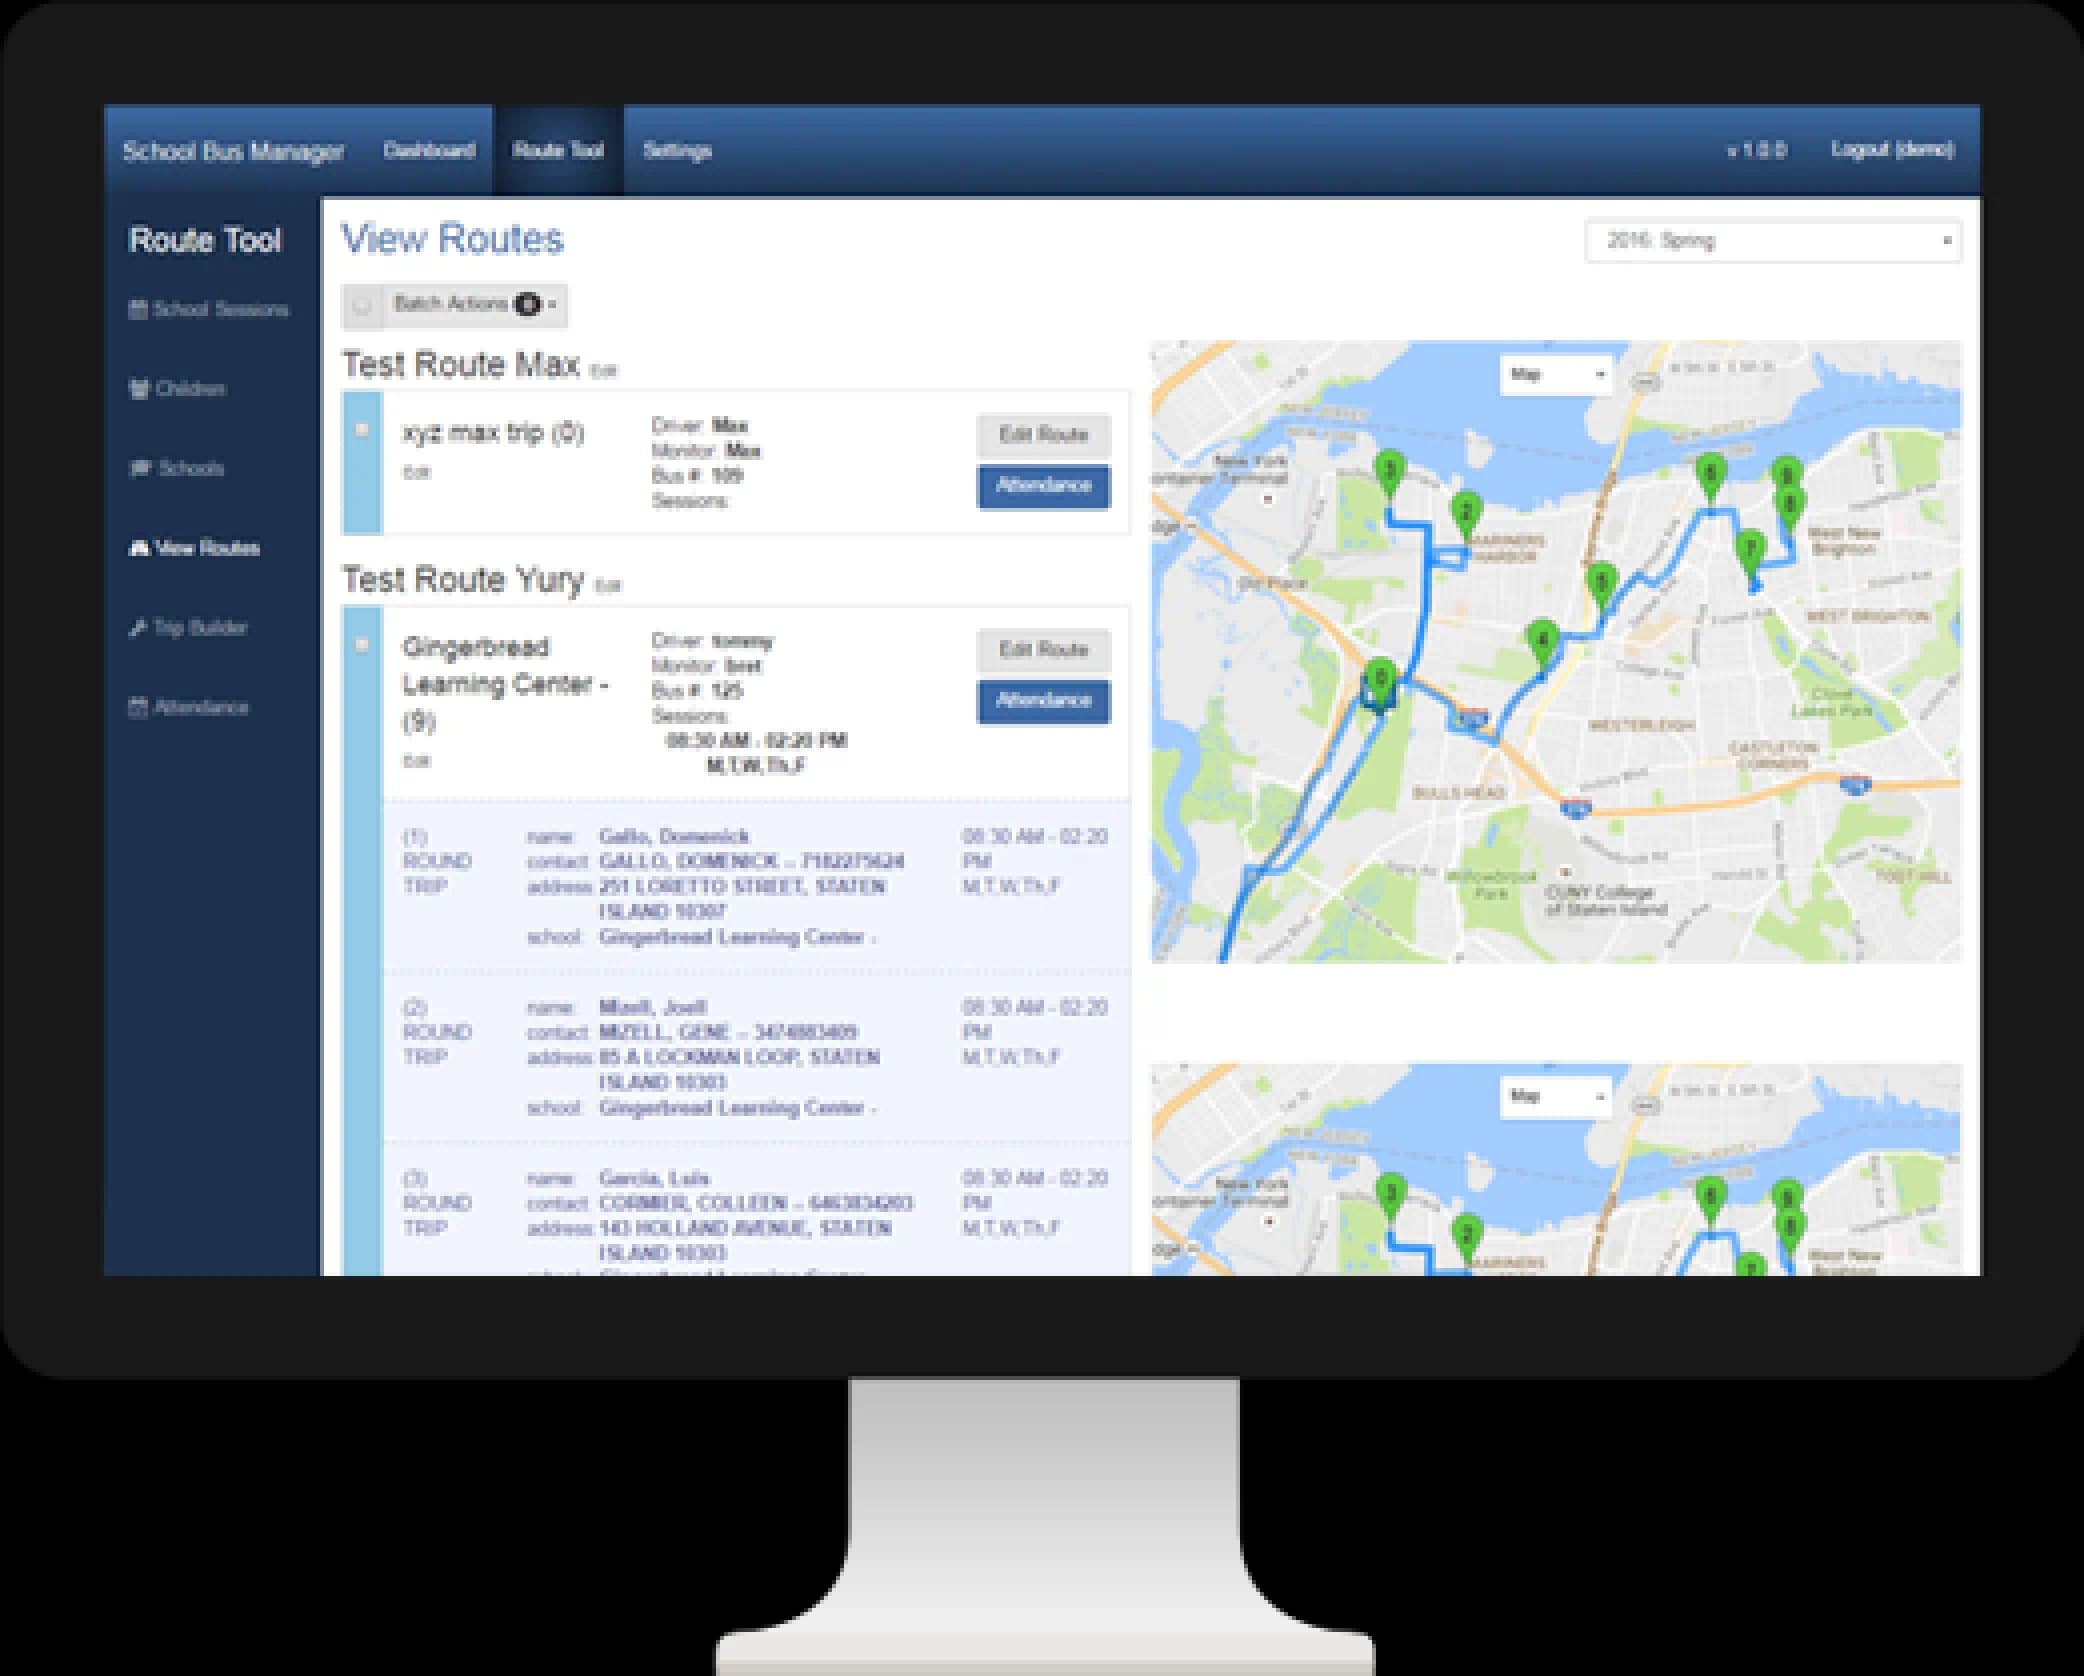Viewport: 2084px width, 1676px height.
Task: Click the View Routes bus icon
Action: (x=139, y=548)
